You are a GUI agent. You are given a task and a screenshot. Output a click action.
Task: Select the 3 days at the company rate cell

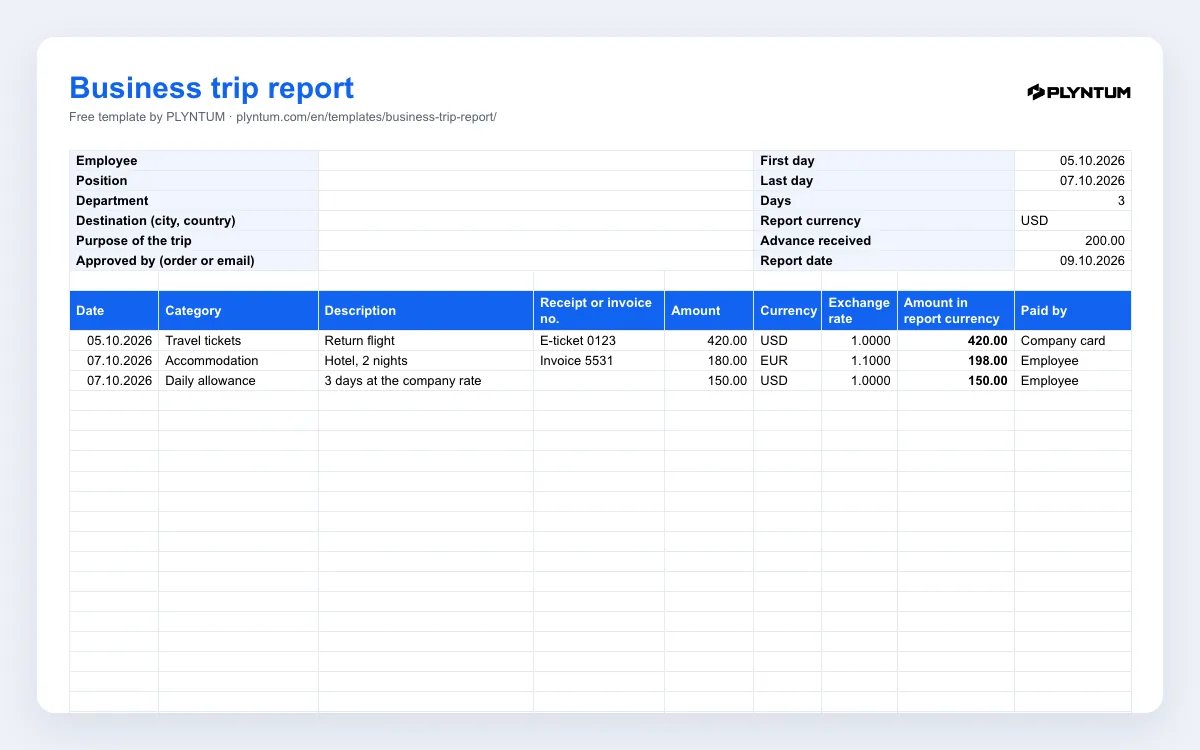pos(426,381)
